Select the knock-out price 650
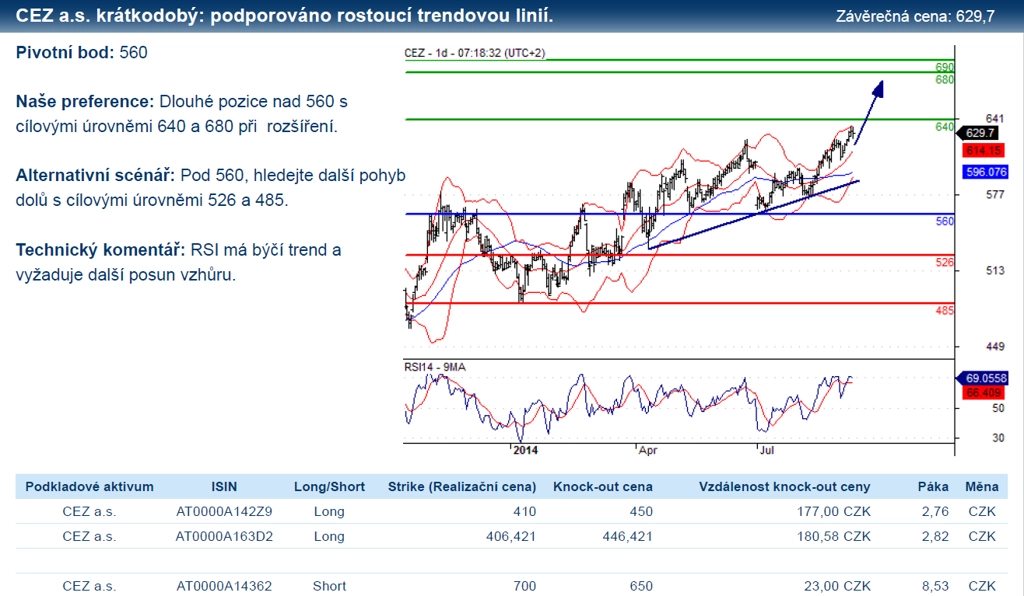The width and height of the screenshot is (1024, 596). pos(641,586)
